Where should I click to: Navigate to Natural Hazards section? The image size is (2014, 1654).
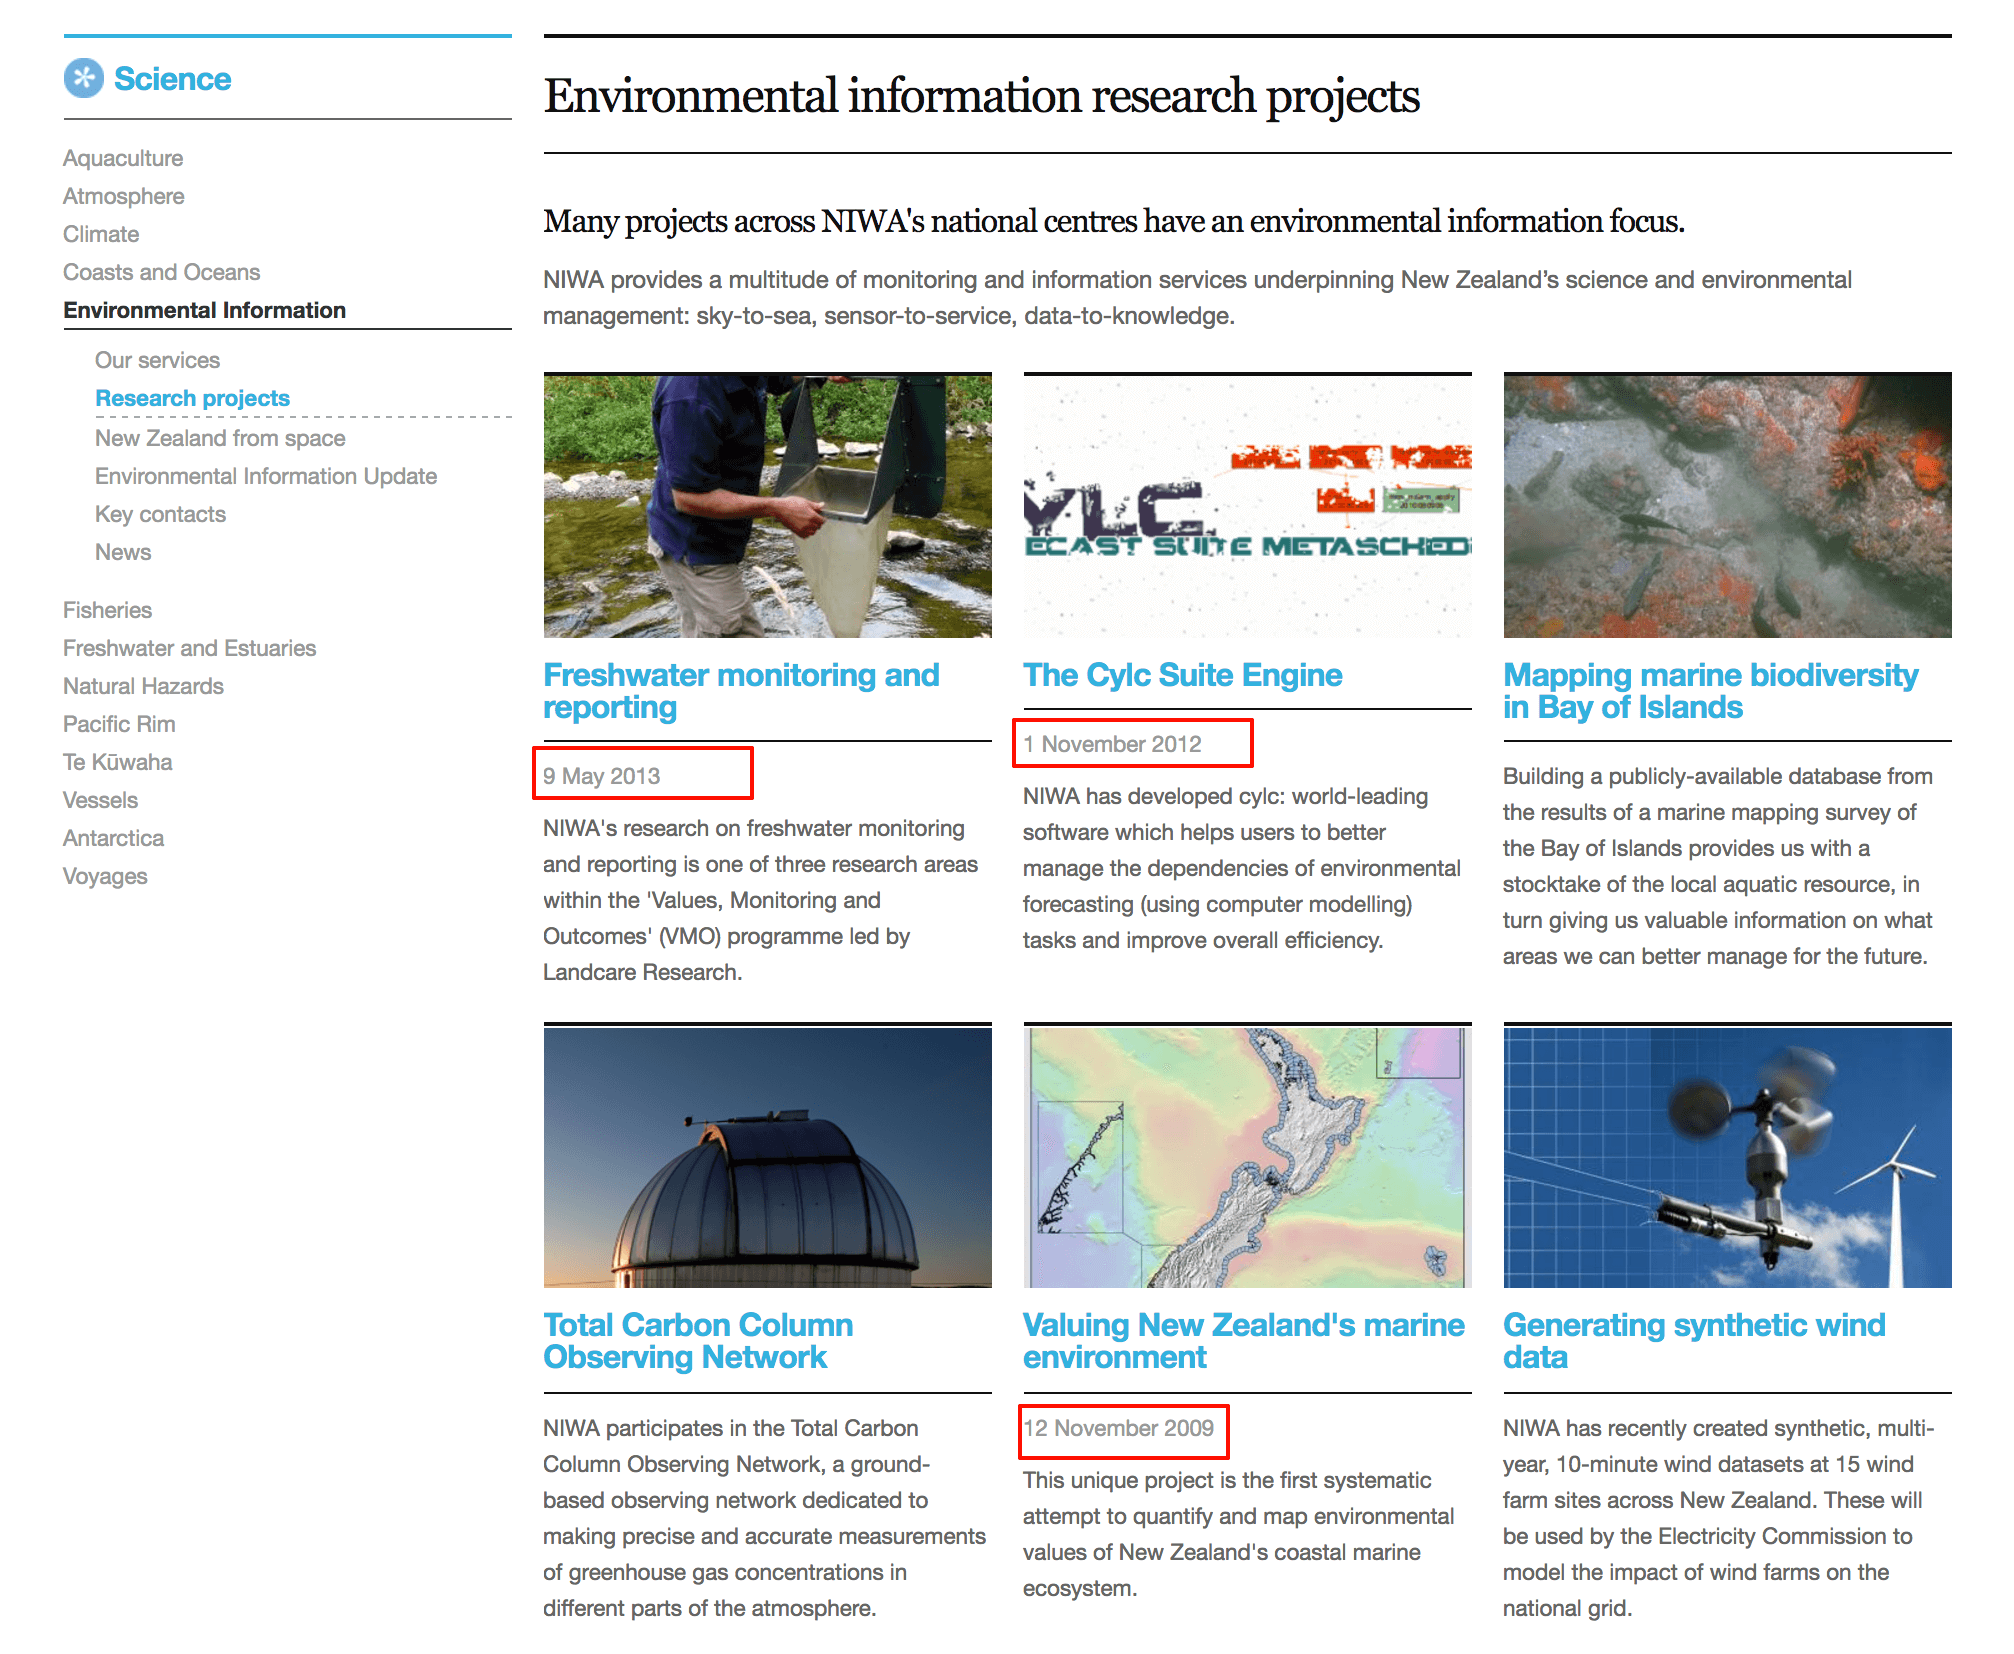coord(143,686)
